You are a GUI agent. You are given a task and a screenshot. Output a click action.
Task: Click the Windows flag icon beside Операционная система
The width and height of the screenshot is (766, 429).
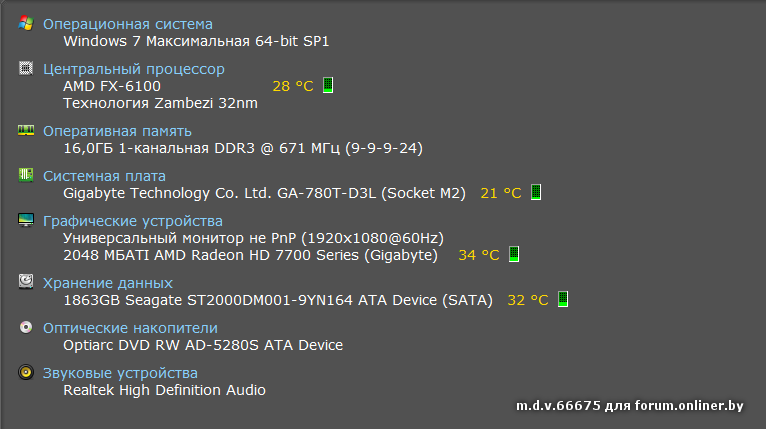click(x=26, y=24)
